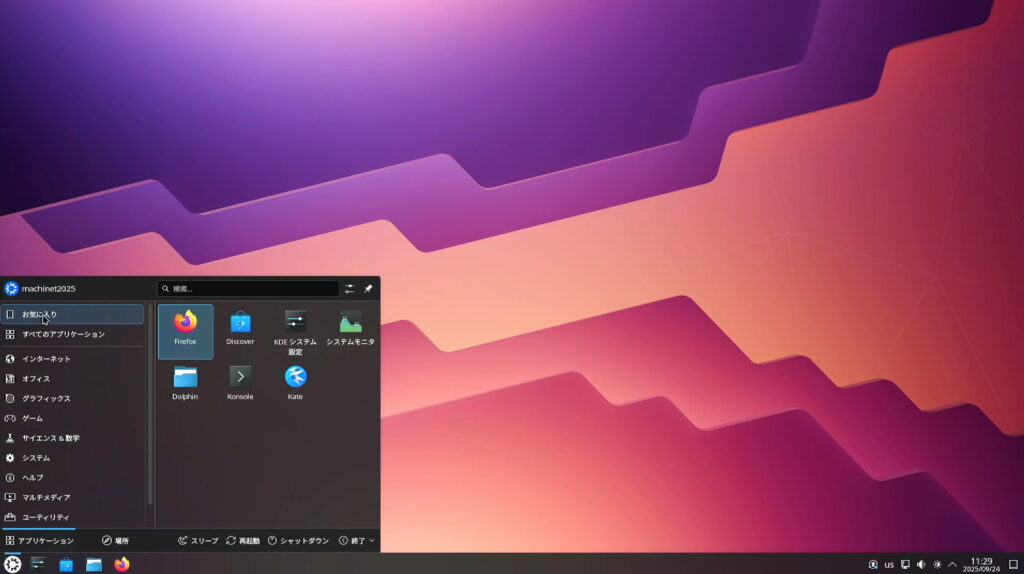Toggle US keyboard layout indicator in tray
Viewport: 1024px width, 574px height.
[x=889, y=565]
